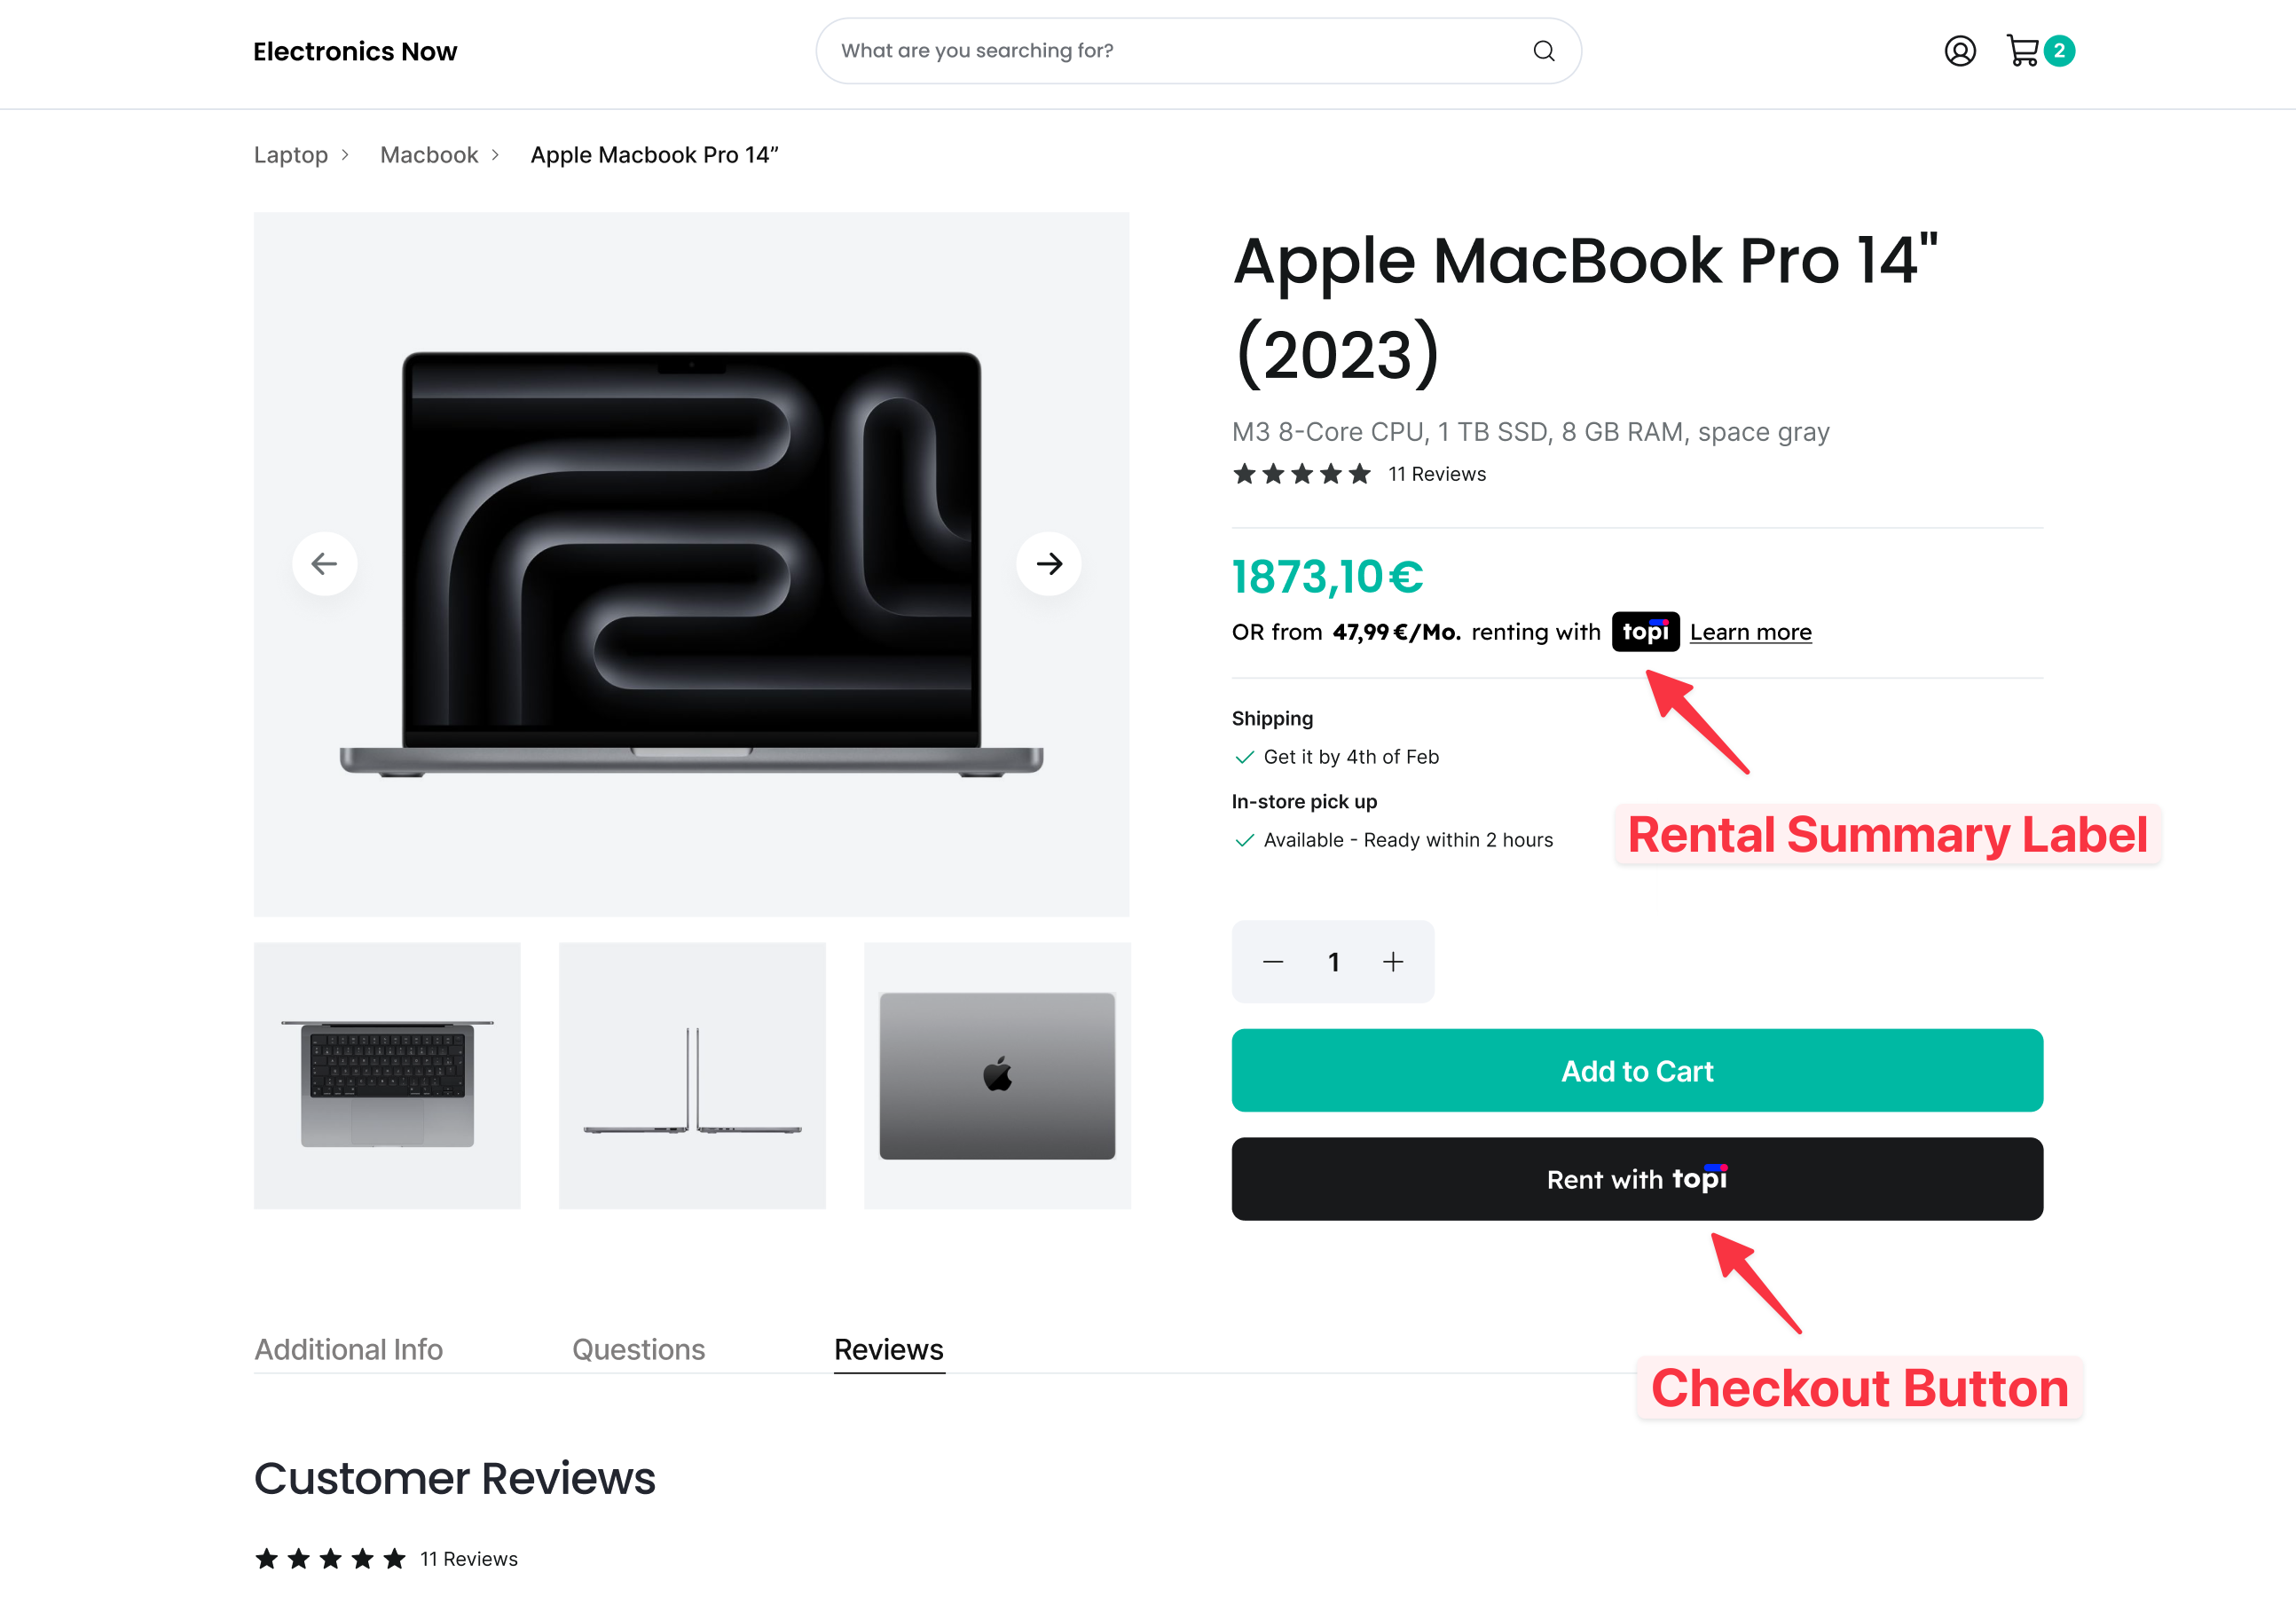
Task: Open the user account icon
Action: (1959, 51)
